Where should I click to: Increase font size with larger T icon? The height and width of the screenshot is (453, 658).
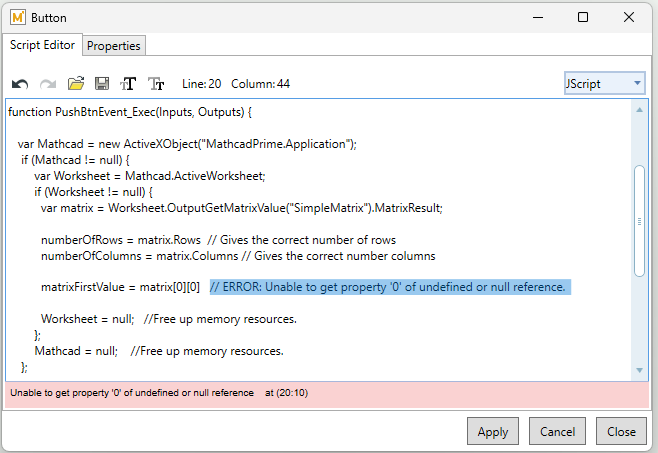pos(128,84)
